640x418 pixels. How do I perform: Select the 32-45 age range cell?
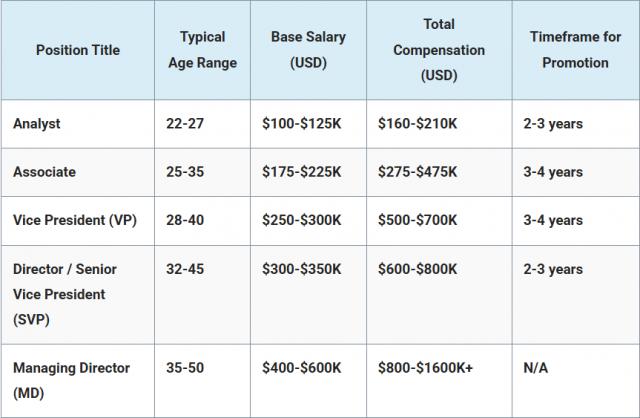184,269
